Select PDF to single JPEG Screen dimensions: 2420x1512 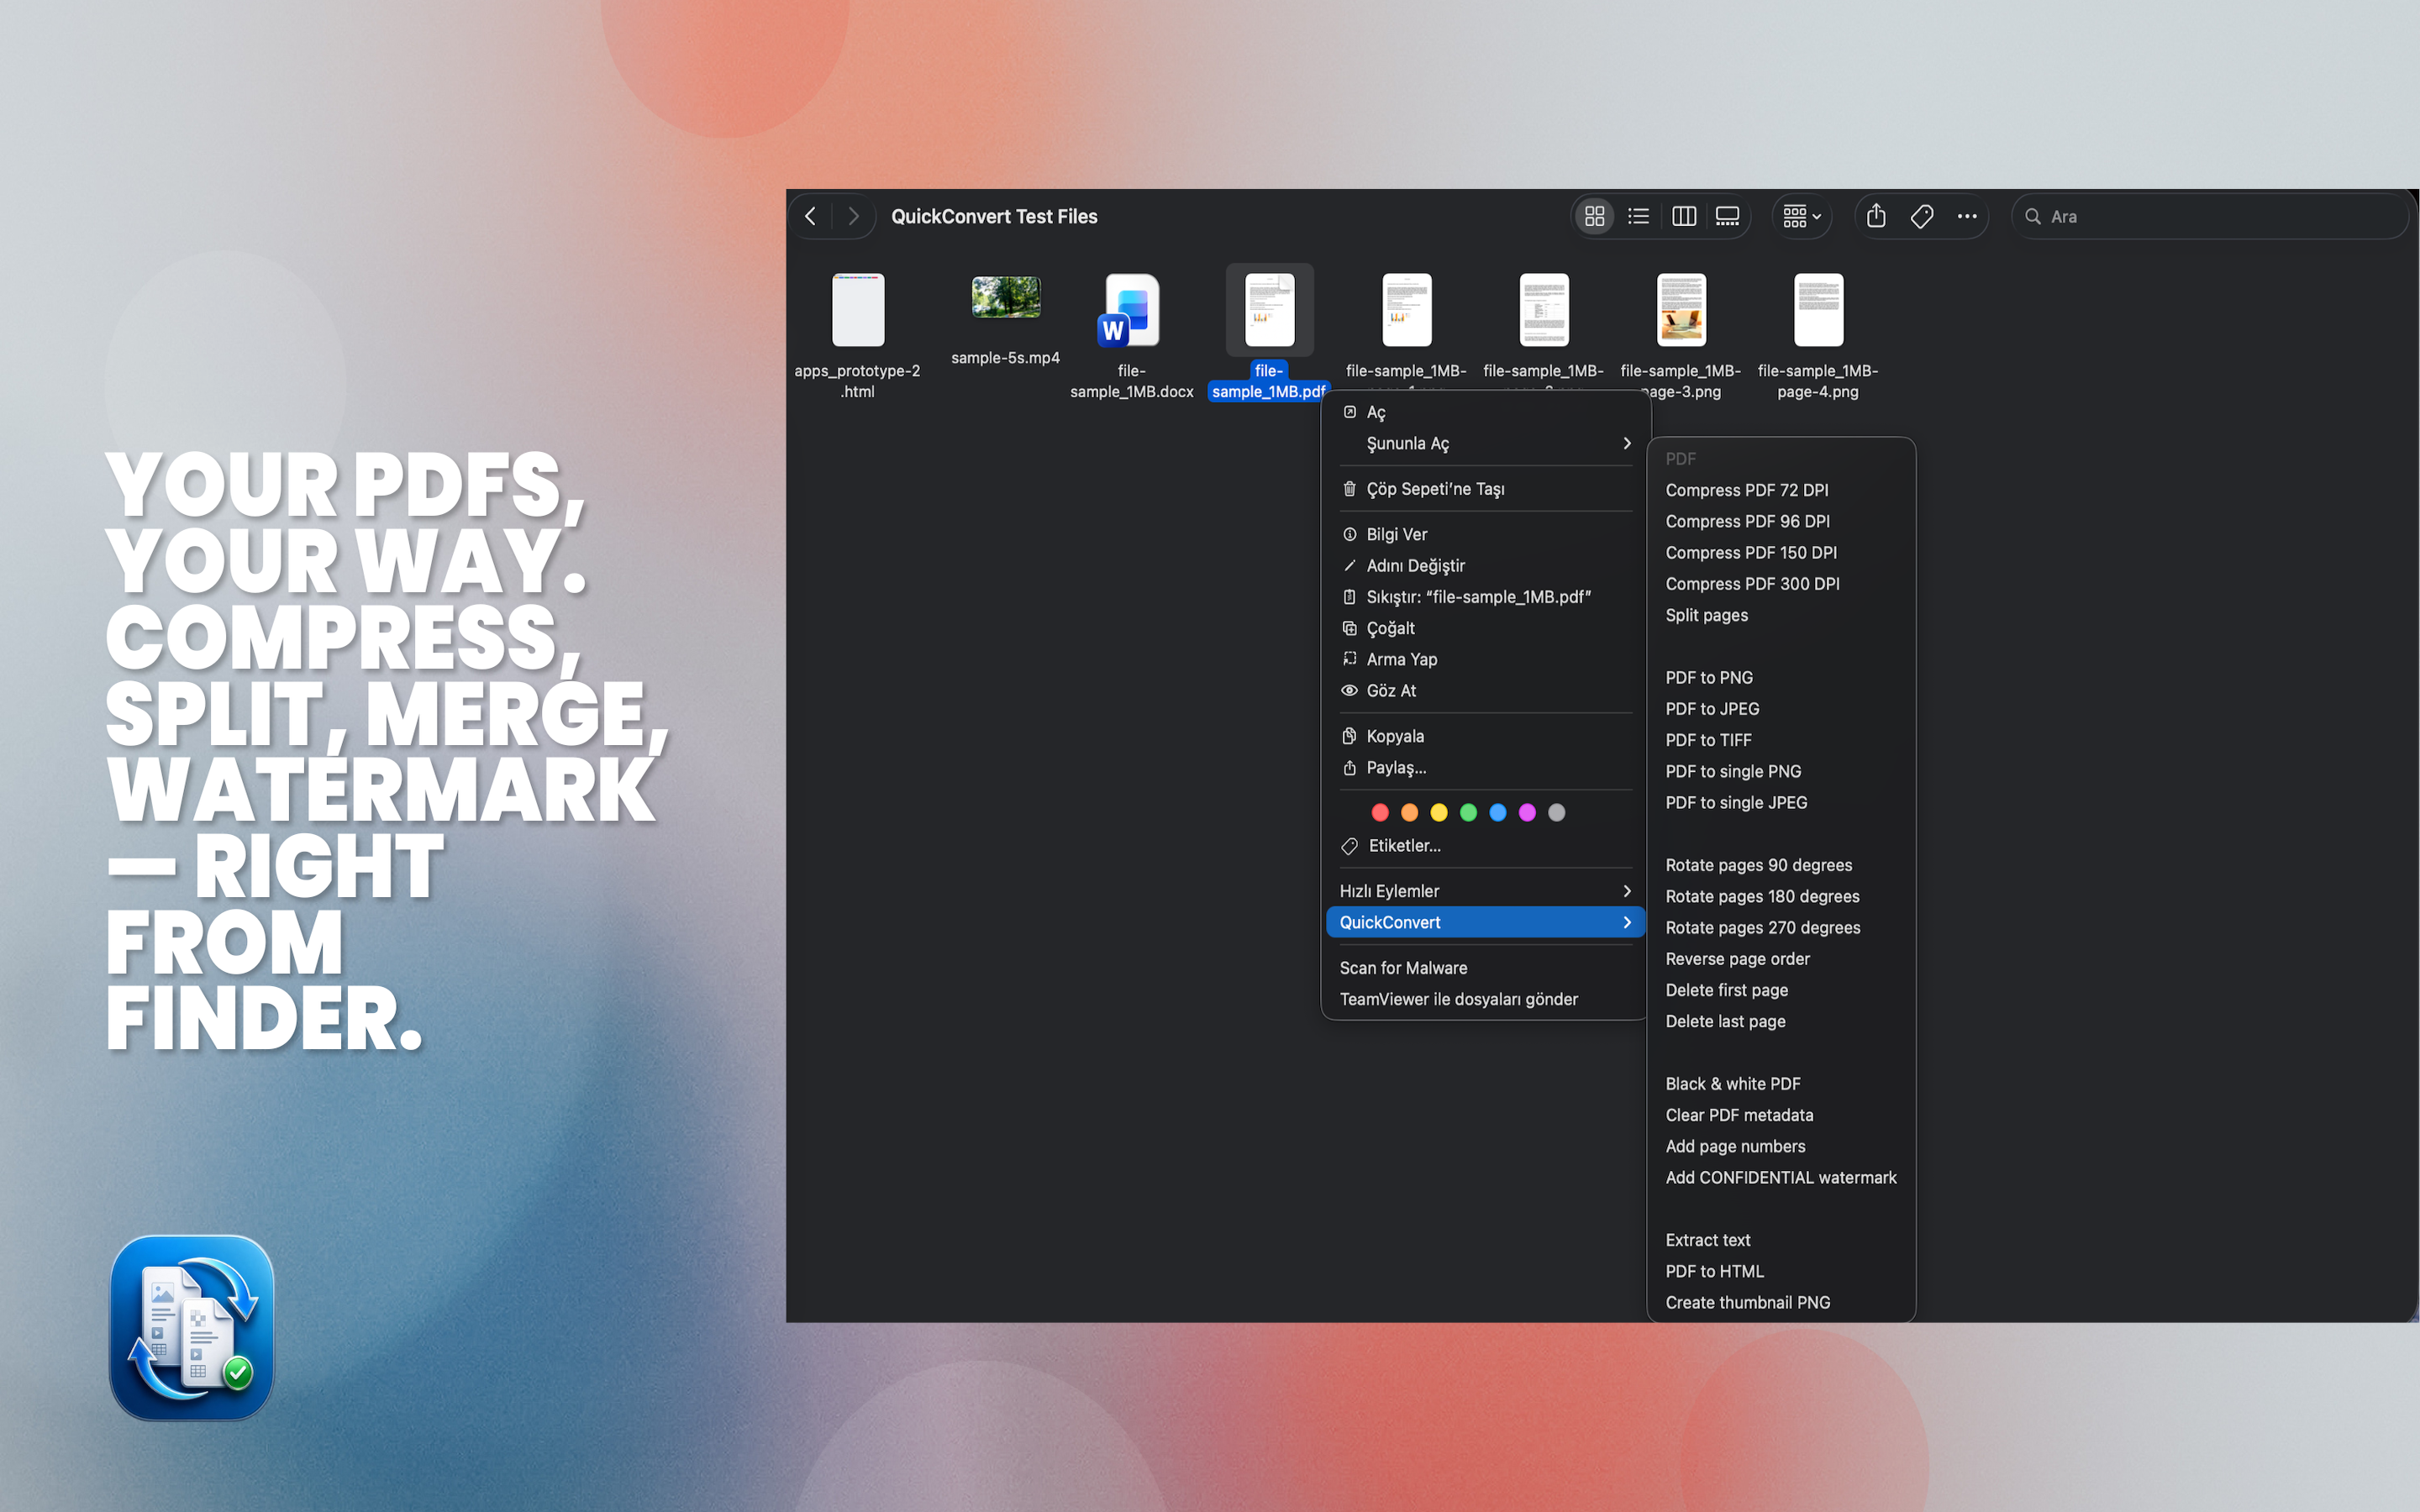coord(1781,803)
